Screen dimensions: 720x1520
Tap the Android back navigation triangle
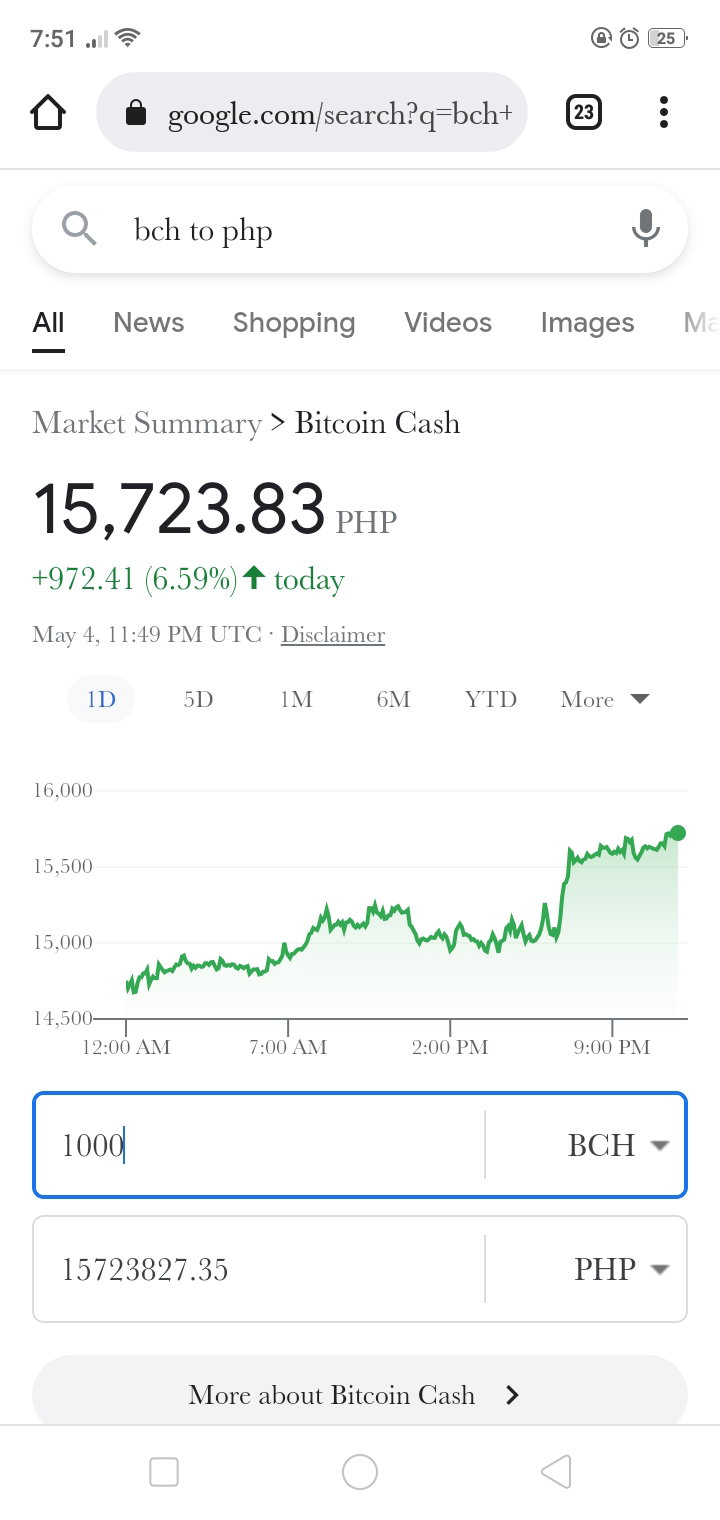point(555,1472)
